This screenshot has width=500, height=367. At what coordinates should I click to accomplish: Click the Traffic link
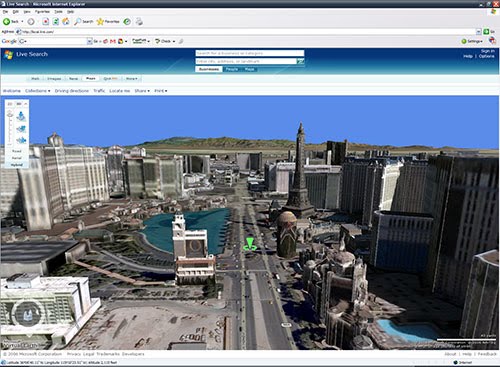99,91
